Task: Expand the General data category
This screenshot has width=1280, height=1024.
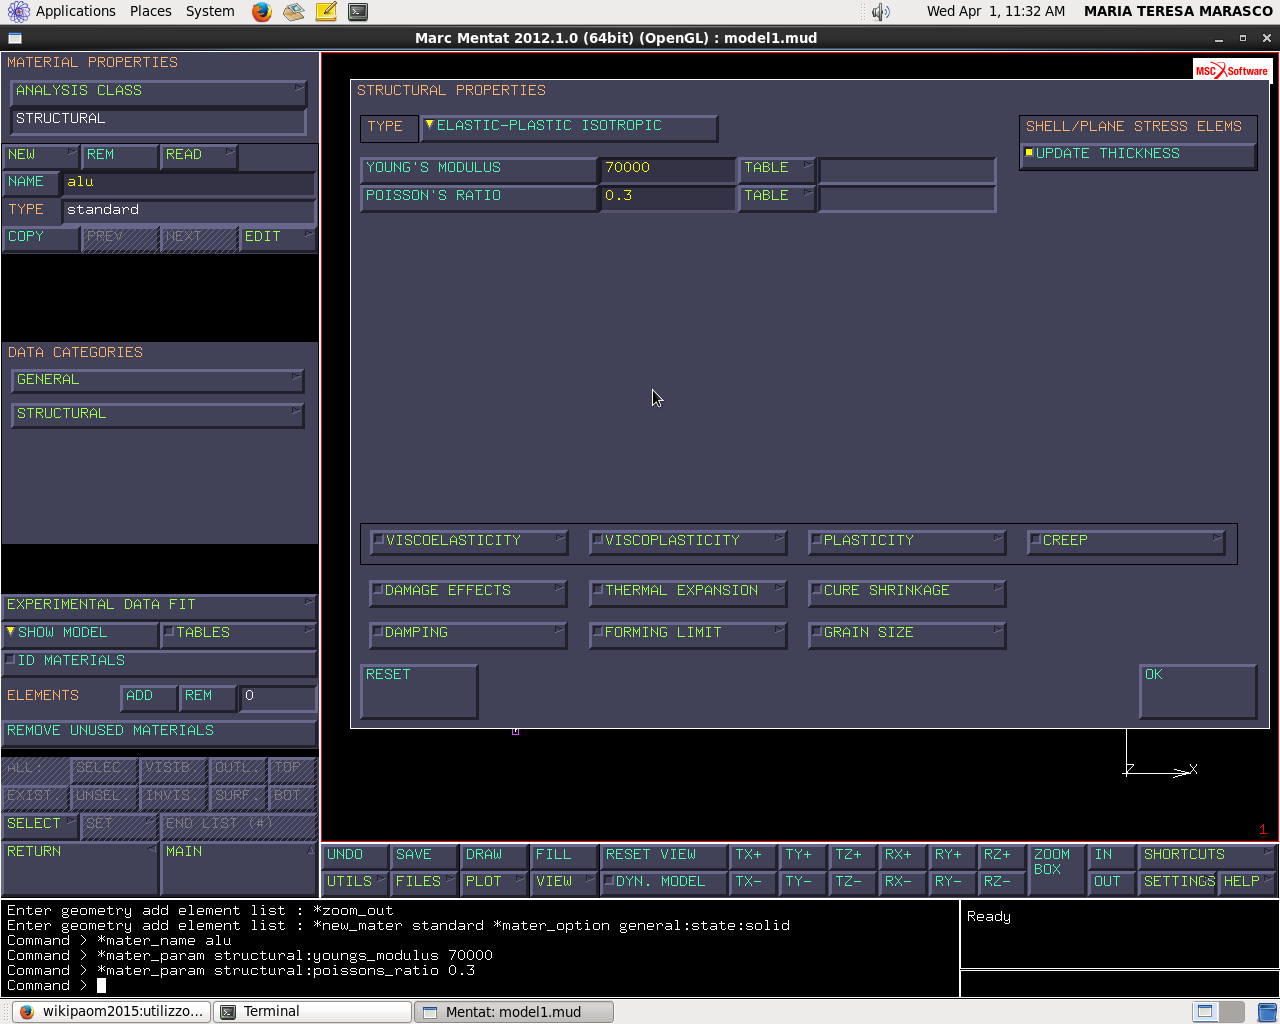Action: [x=157, y=381]
